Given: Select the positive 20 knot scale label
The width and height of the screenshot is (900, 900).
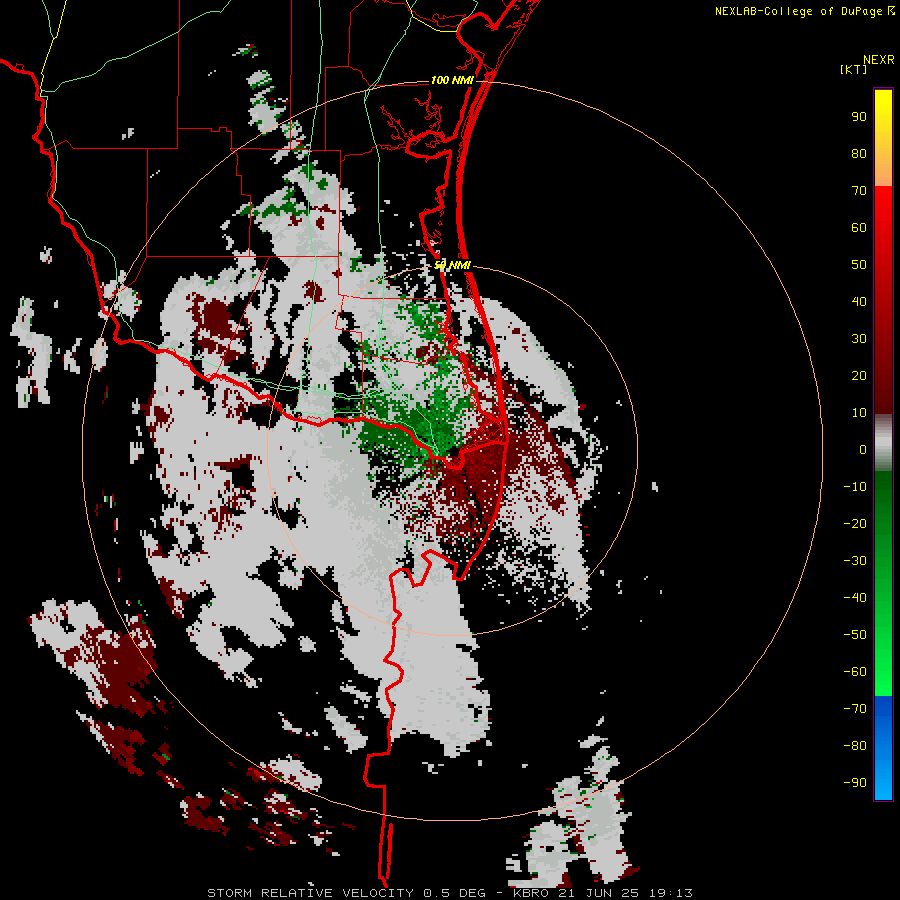Looking at the screenshot, I should tap(859, 375).
